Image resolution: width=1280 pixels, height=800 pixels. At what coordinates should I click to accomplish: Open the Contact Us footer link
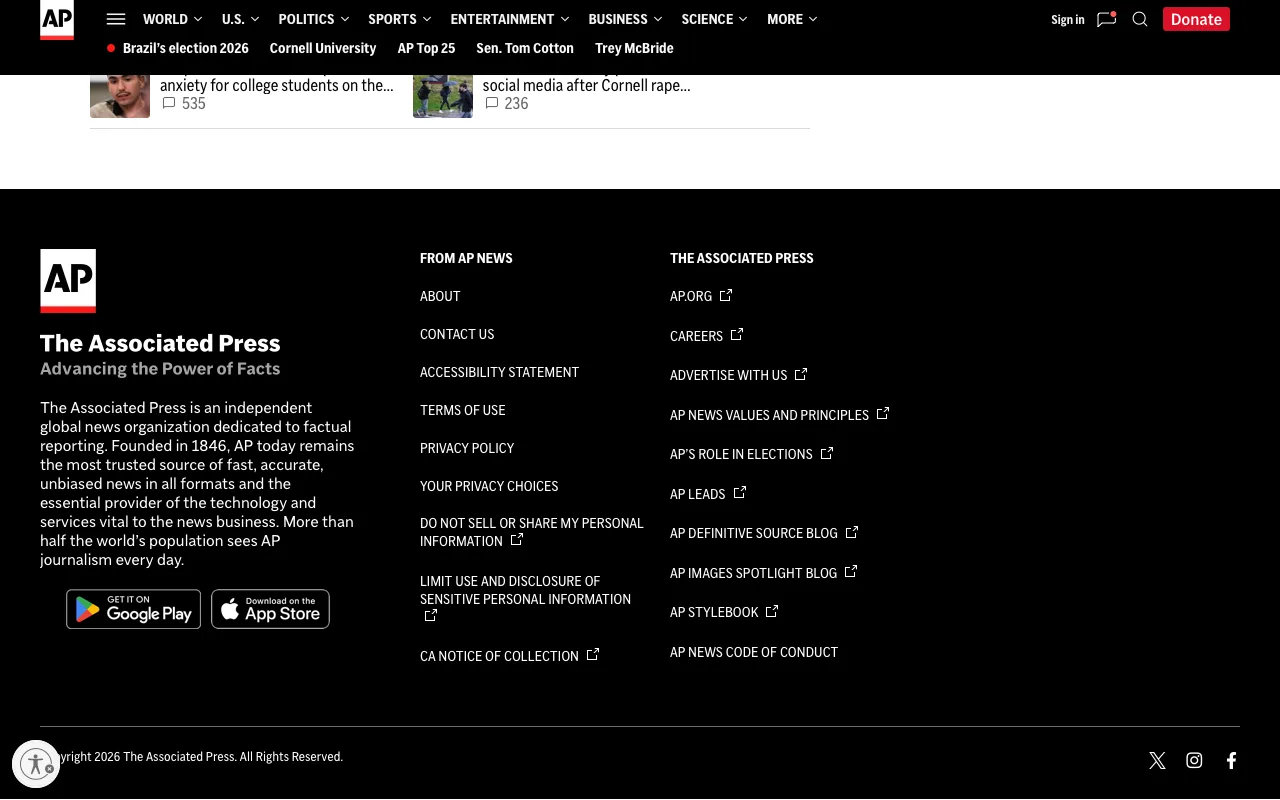coord(457,334)
